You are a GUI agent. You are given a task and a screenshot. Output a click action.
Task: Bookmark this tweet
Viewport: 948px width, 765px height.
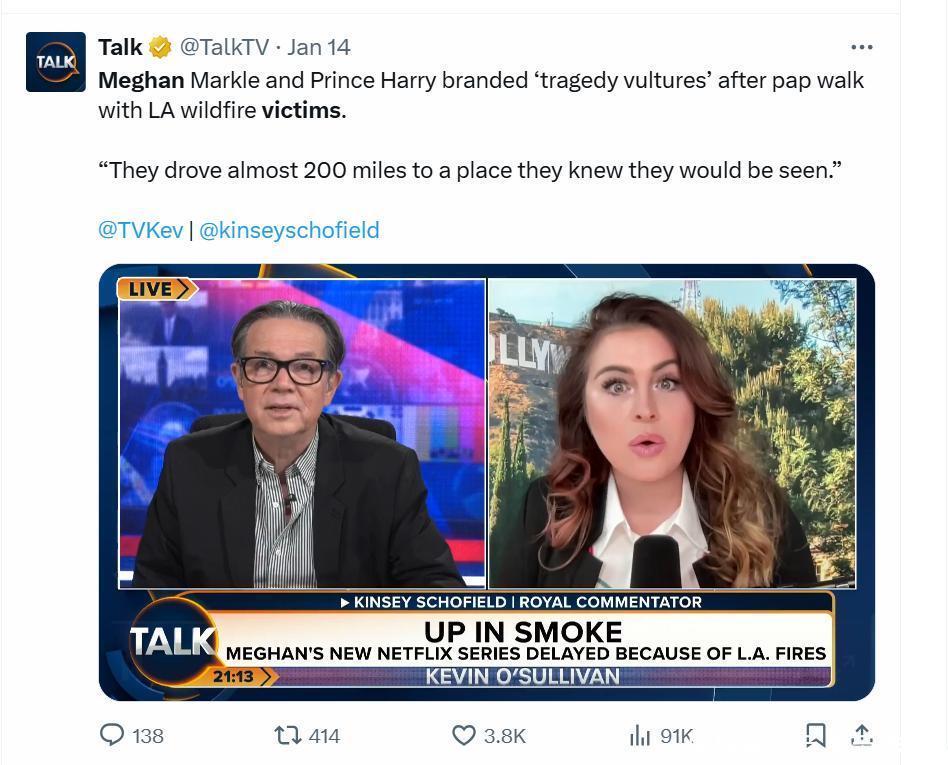(816, 735)
